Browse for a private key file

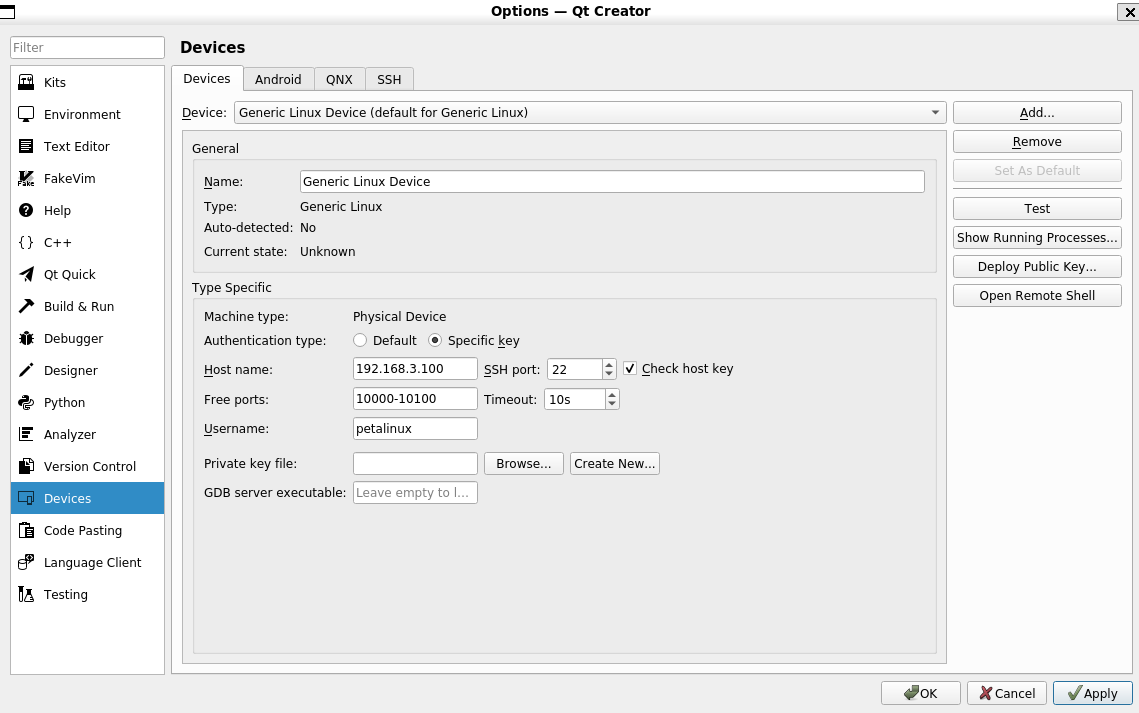point(524,463)
